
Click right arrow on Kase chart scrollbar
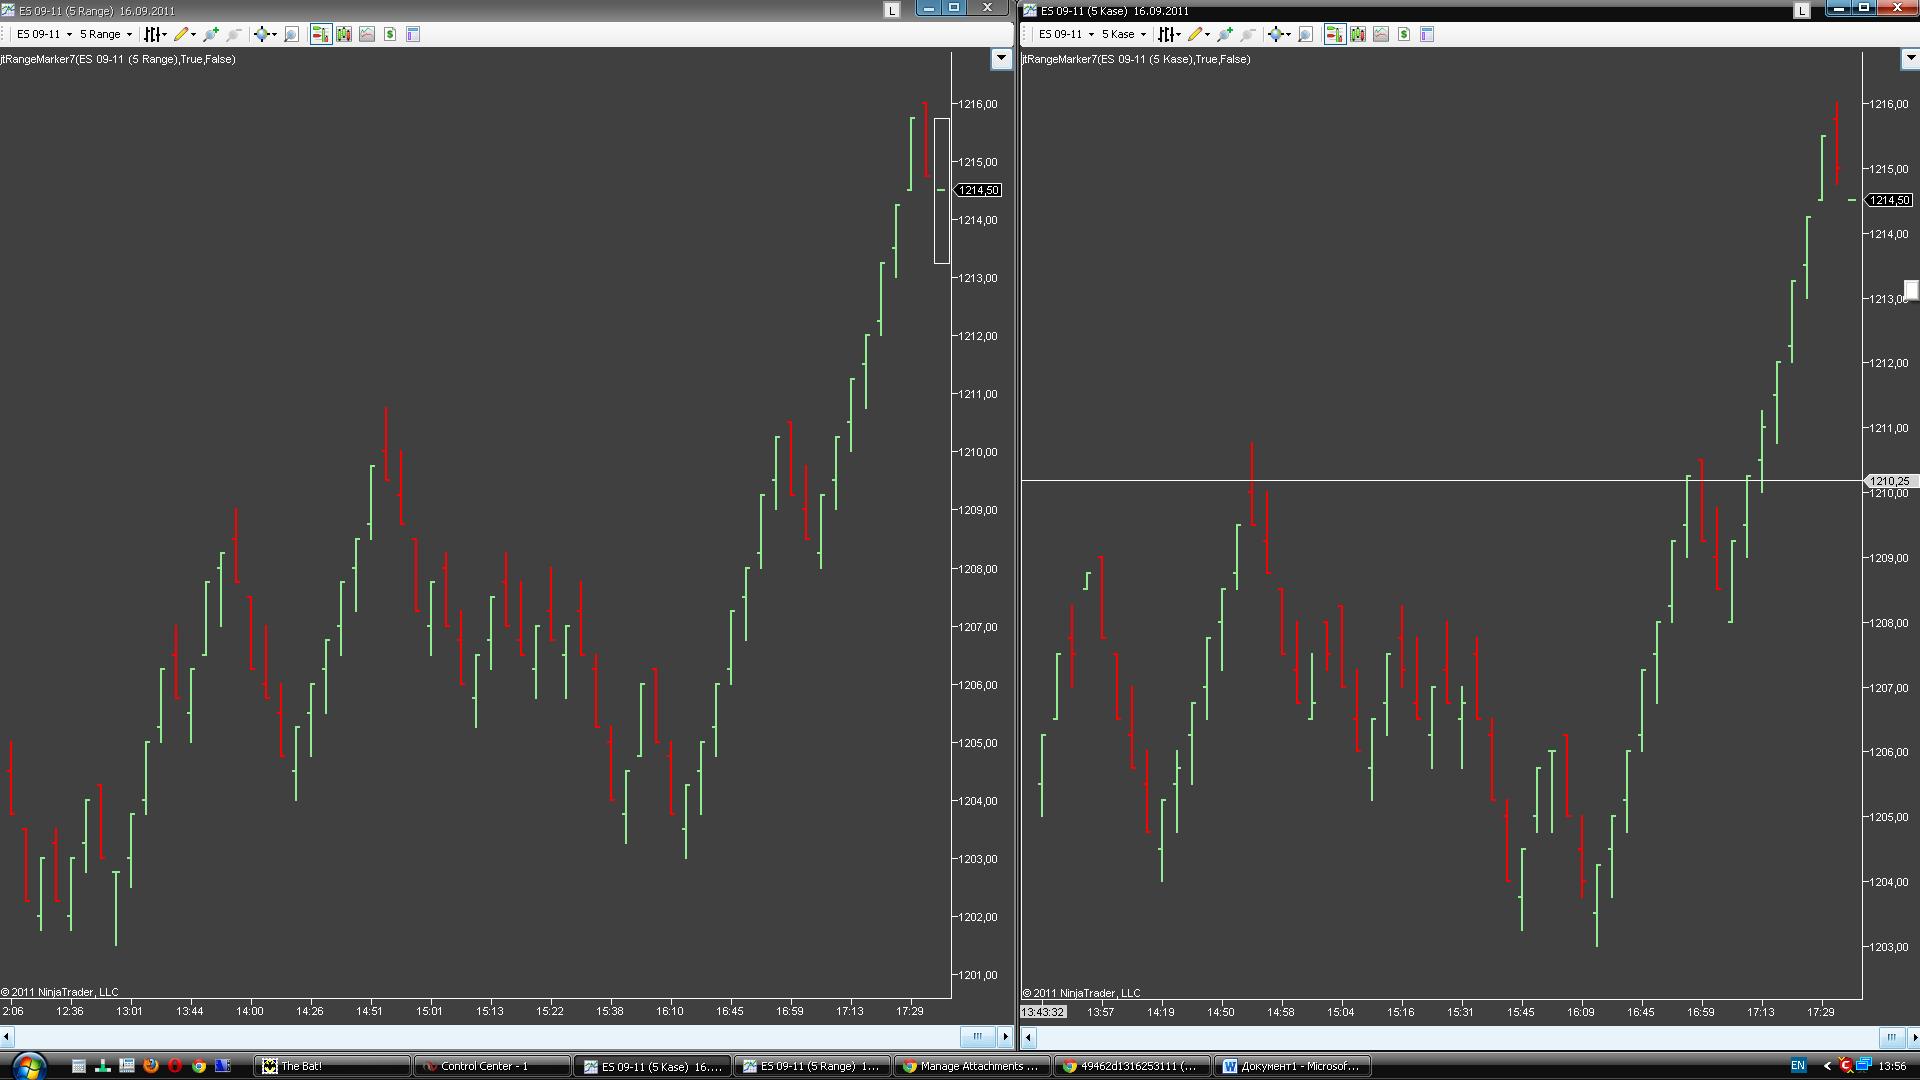(x=1913, y=1037)
